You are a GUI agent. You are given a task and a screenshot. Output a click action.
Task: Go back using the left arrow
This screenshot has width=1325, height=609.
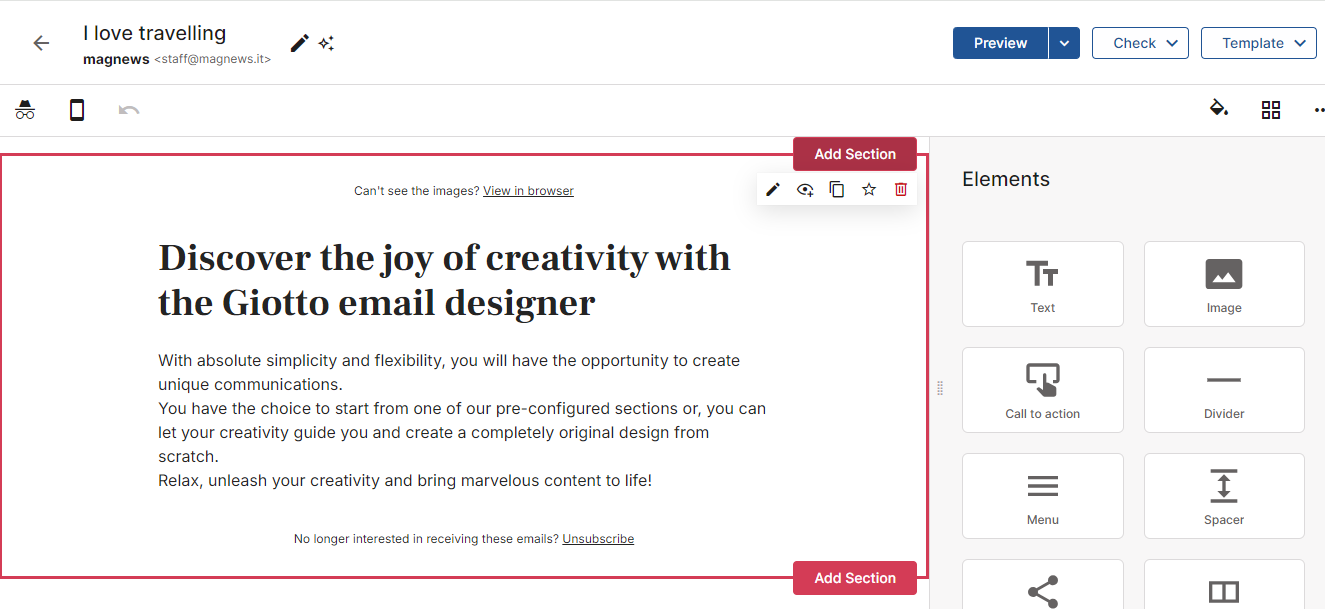pos(41,43)
